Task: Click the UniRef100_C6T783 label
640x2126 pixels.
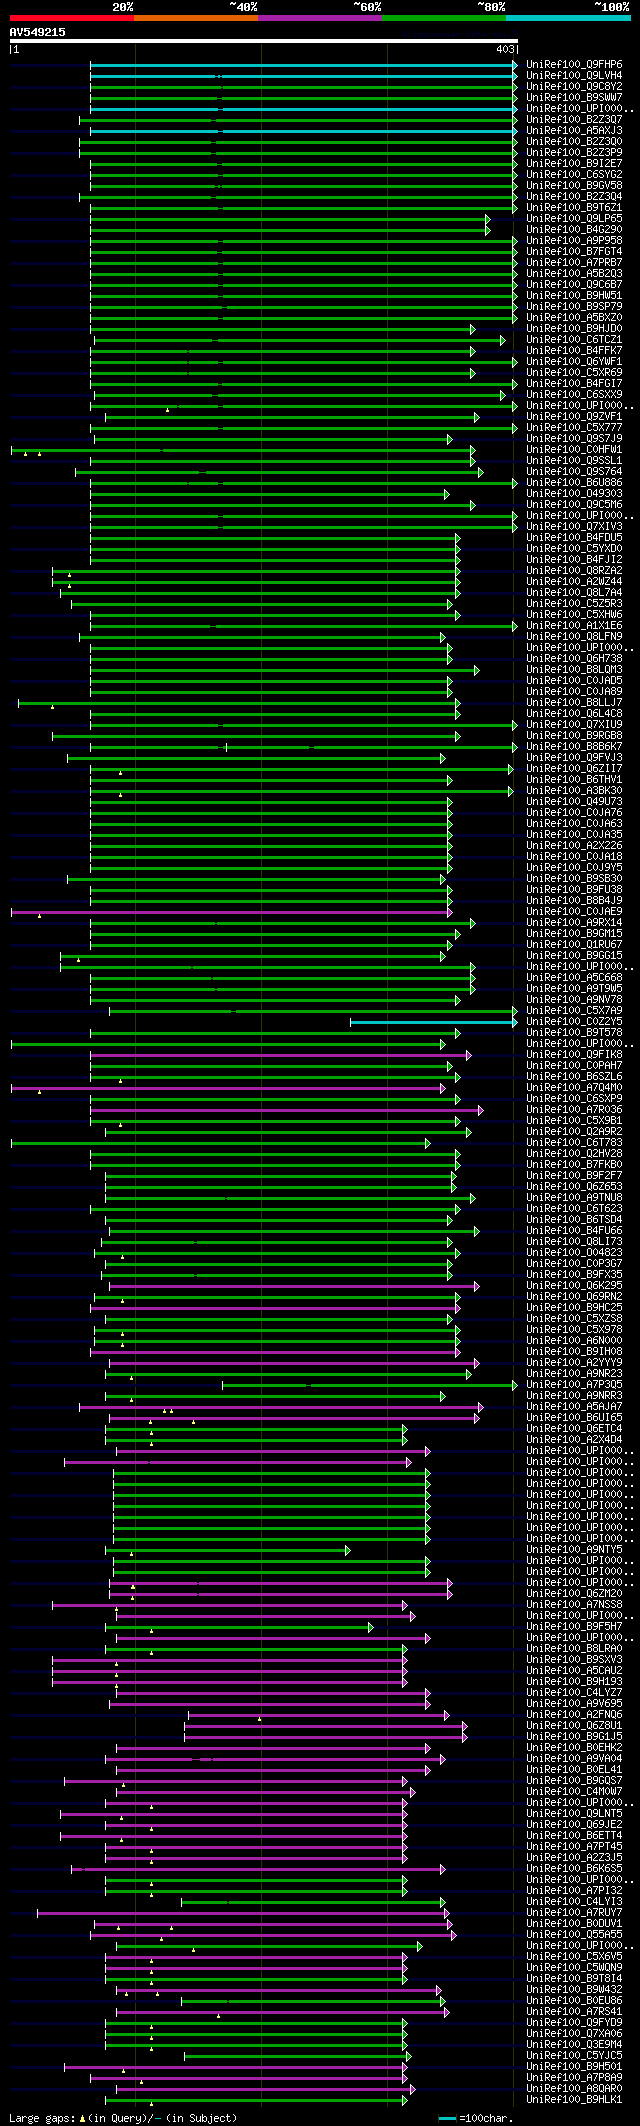Action: pyautogui.click(x=574, y=1142)
